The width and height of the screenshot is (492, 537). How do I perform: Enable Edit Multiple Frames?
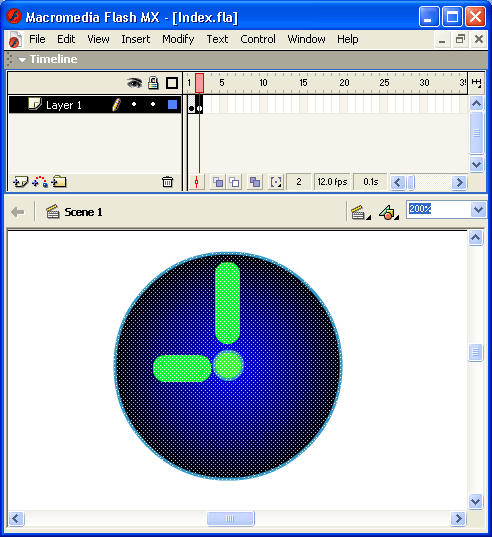[x=255, y=182]
